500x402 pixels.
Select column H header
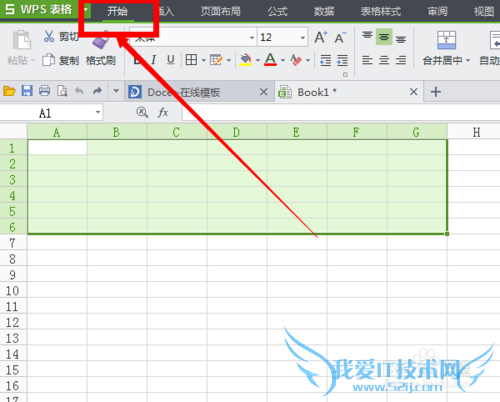click(x=476, y=132)
